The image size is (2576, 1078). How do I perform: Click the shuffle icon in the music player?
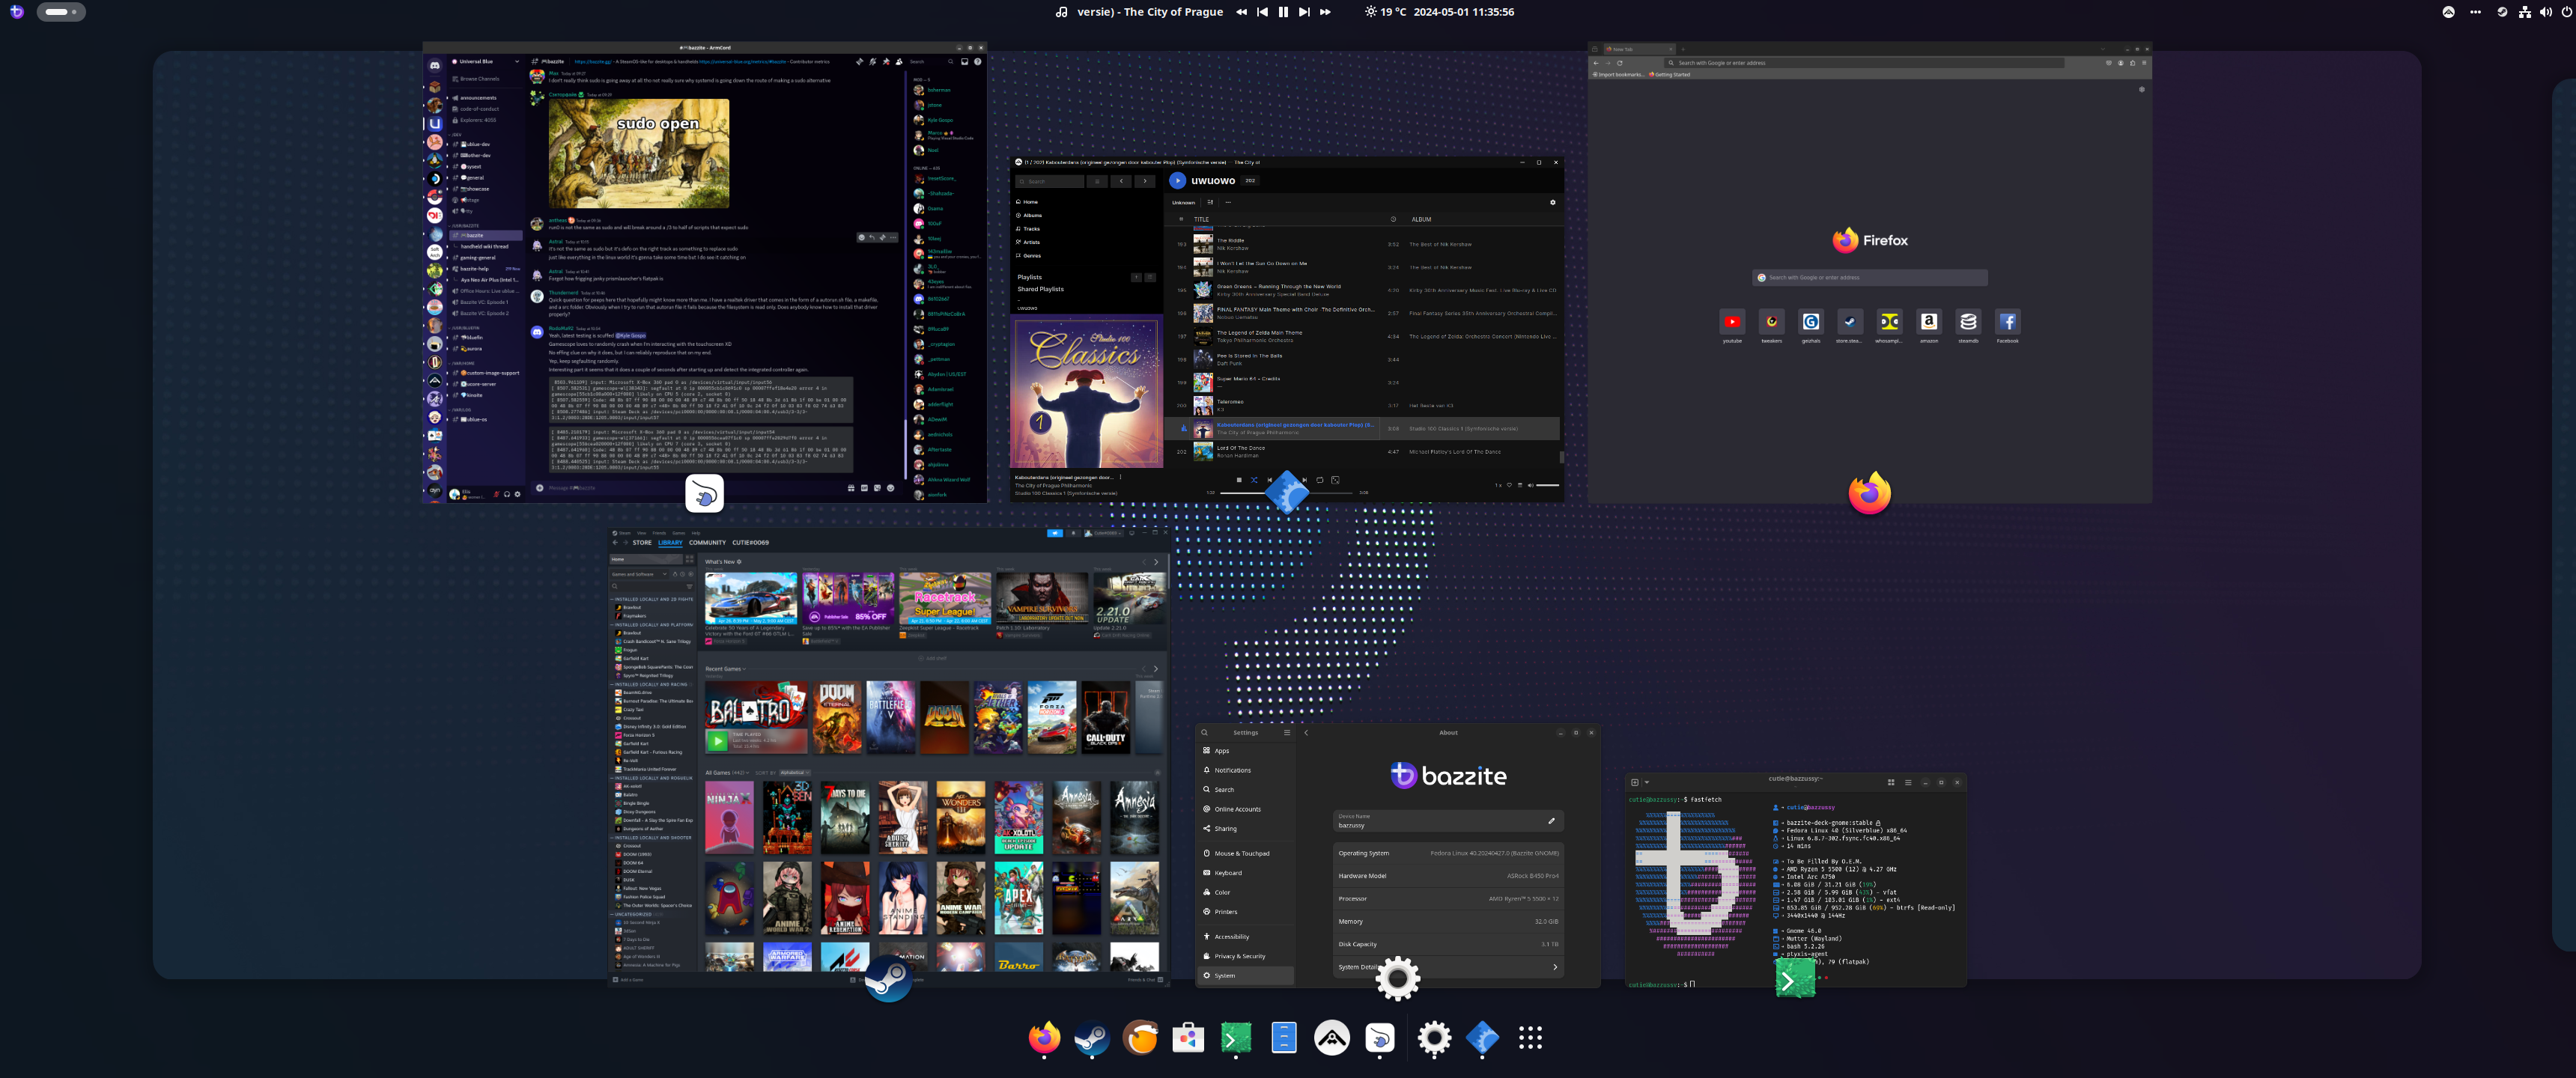[x=1254, y=480]
